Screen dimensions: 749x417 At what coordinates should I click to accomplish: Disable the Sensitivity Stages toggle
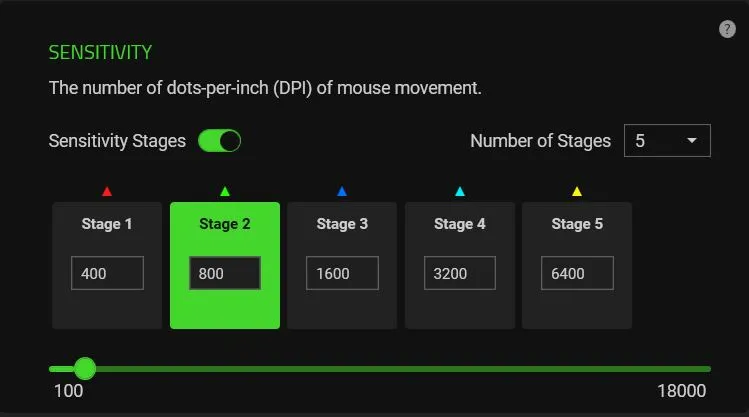[220, 141]
